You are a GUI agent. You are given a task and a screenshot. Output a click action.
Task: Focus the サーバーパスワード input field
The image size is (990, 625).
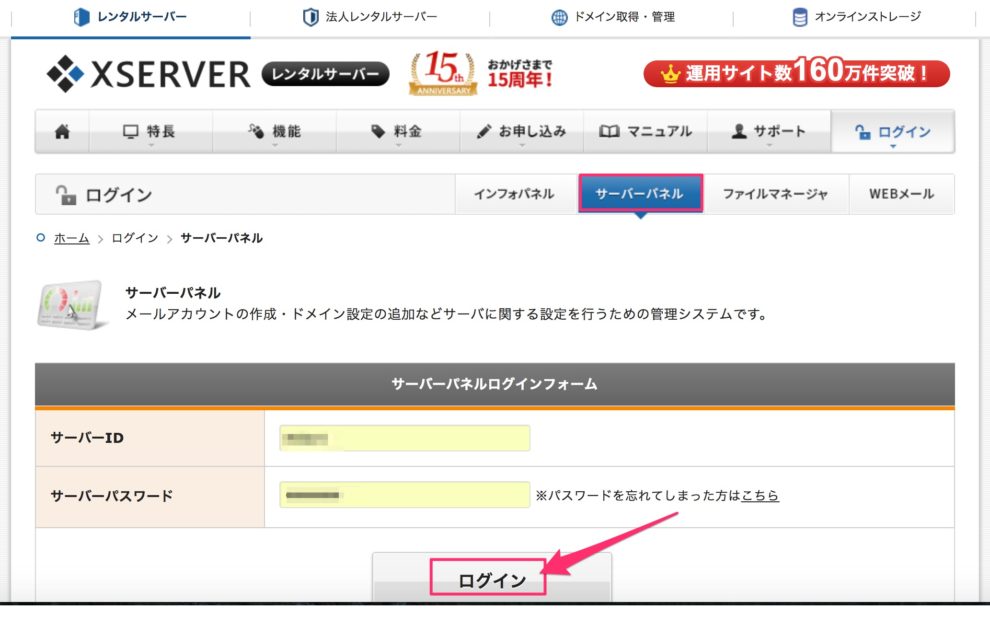click(405, 495)
